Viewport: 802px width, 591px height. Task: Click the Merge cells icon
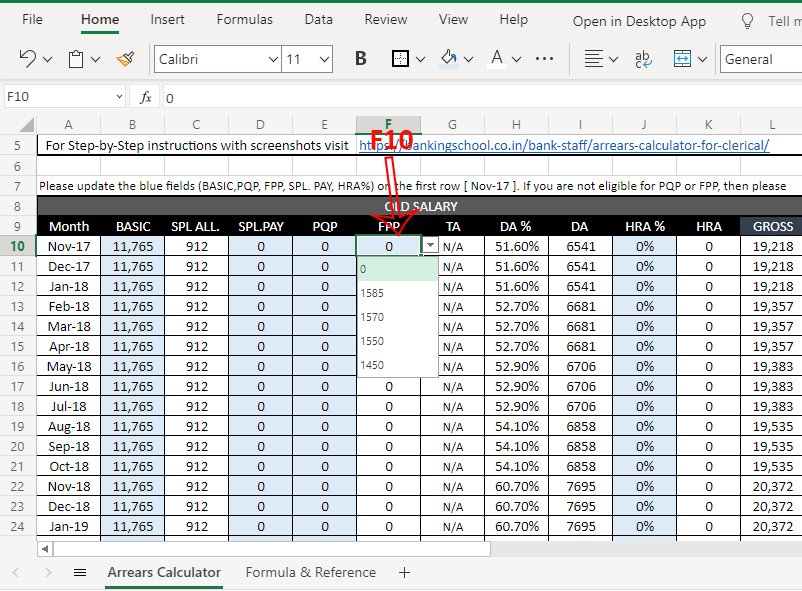[x=683, y=59]
